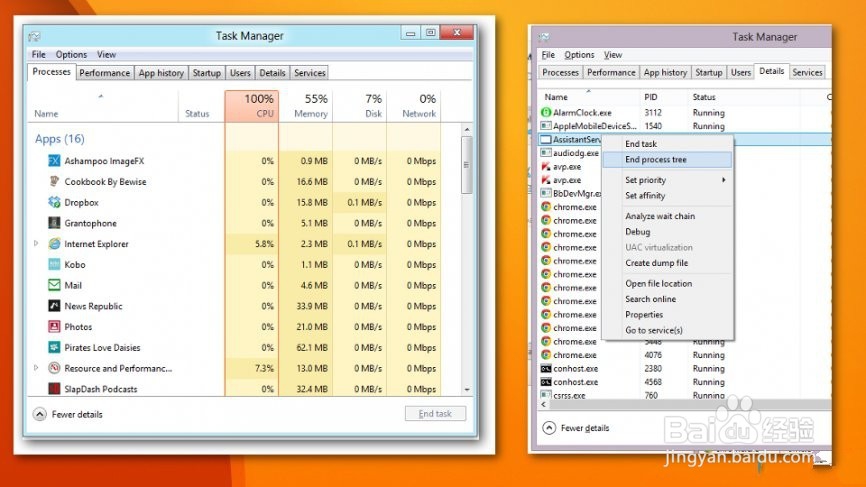Select the Mail app icon
The image size is (866, 487).
[x=54, y=285]
